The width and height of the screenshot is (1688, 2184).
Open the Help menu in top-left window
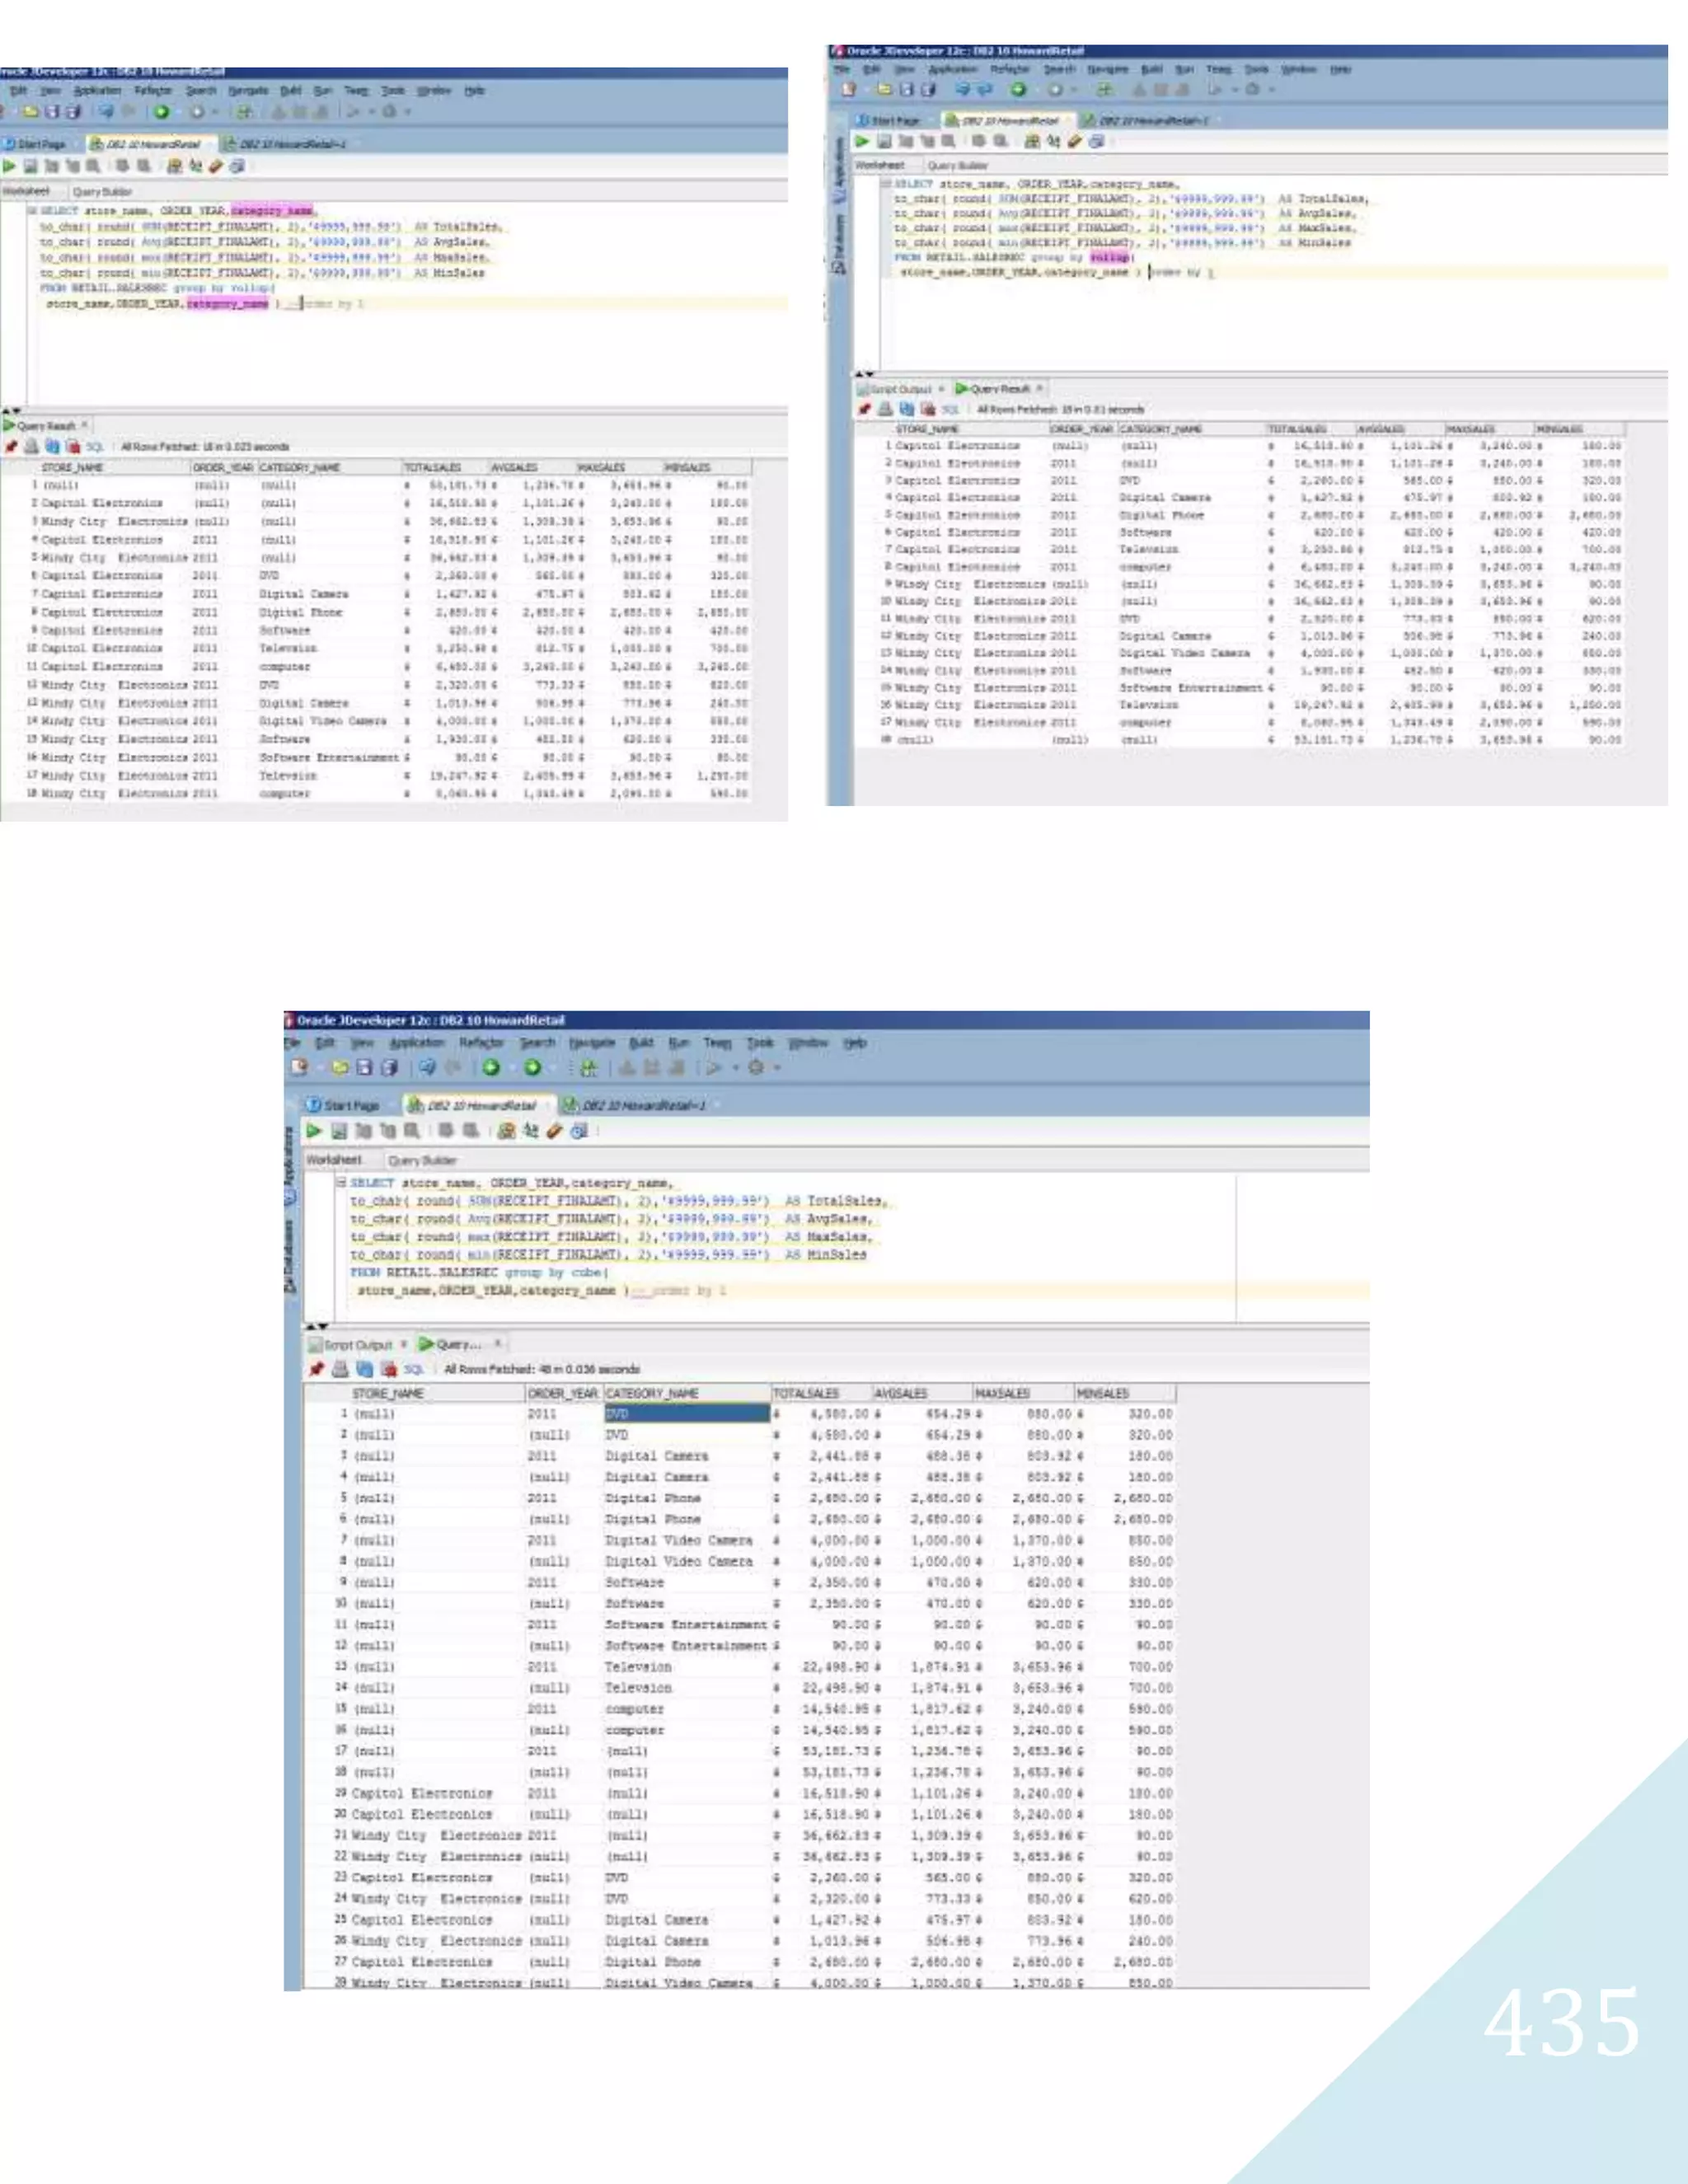[474, 90]
